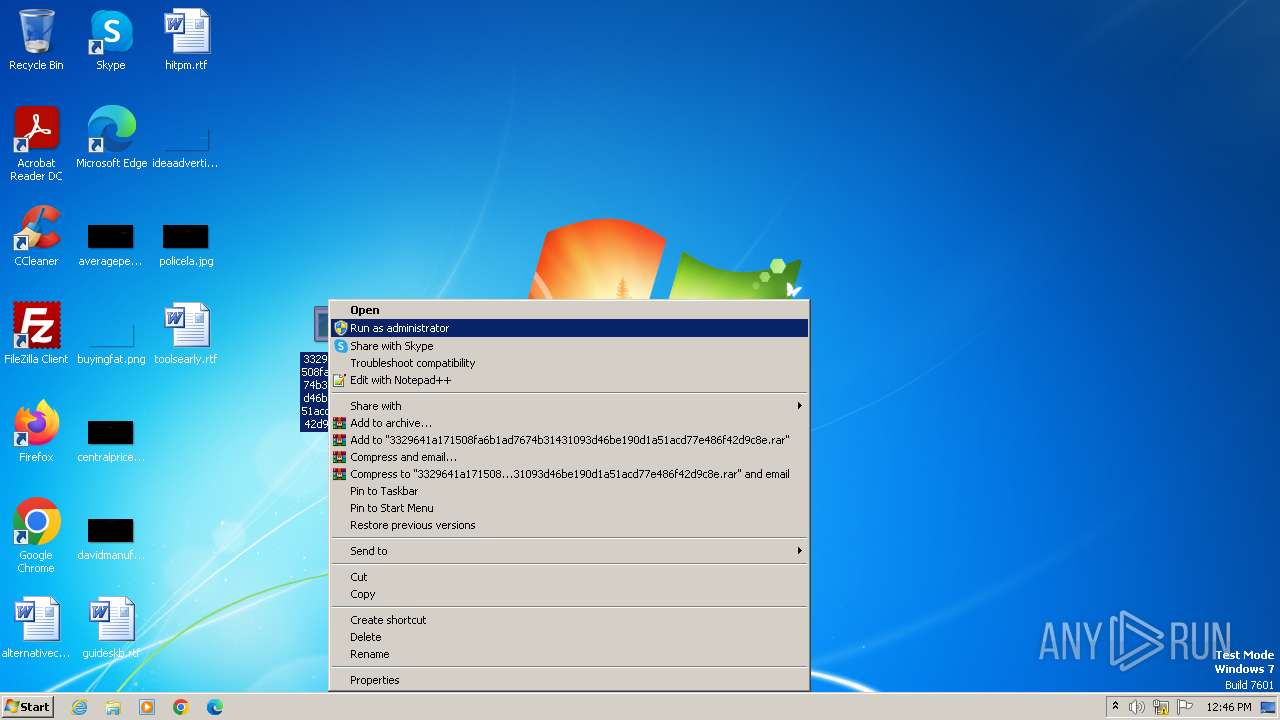Open the Recycle Bin desktop icon
The height and width of the screenshot is (720, 1280).
click(x=36, y=40)
